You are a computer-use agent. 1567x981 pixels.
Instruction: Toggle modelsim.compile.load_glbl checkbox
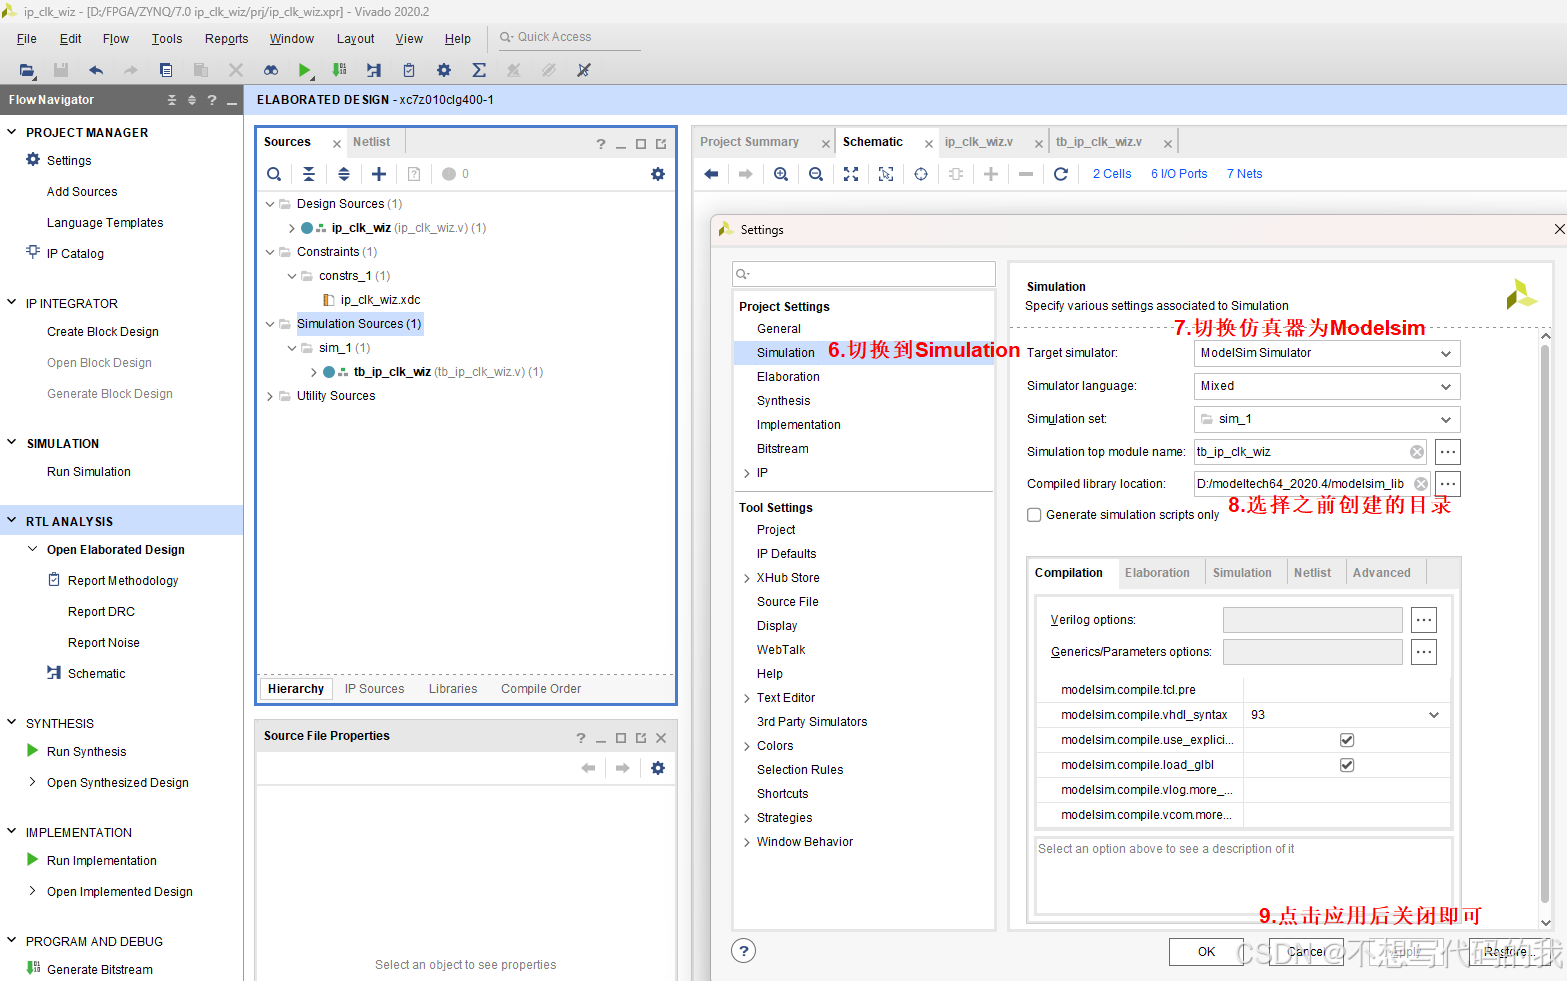point(1347,765)
